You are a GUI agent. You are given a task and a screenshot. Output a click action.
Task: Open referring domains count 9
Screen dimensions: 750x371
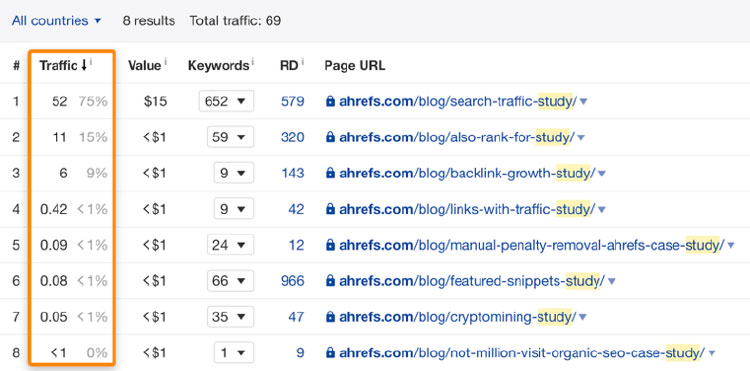click(x=300, y=353)
